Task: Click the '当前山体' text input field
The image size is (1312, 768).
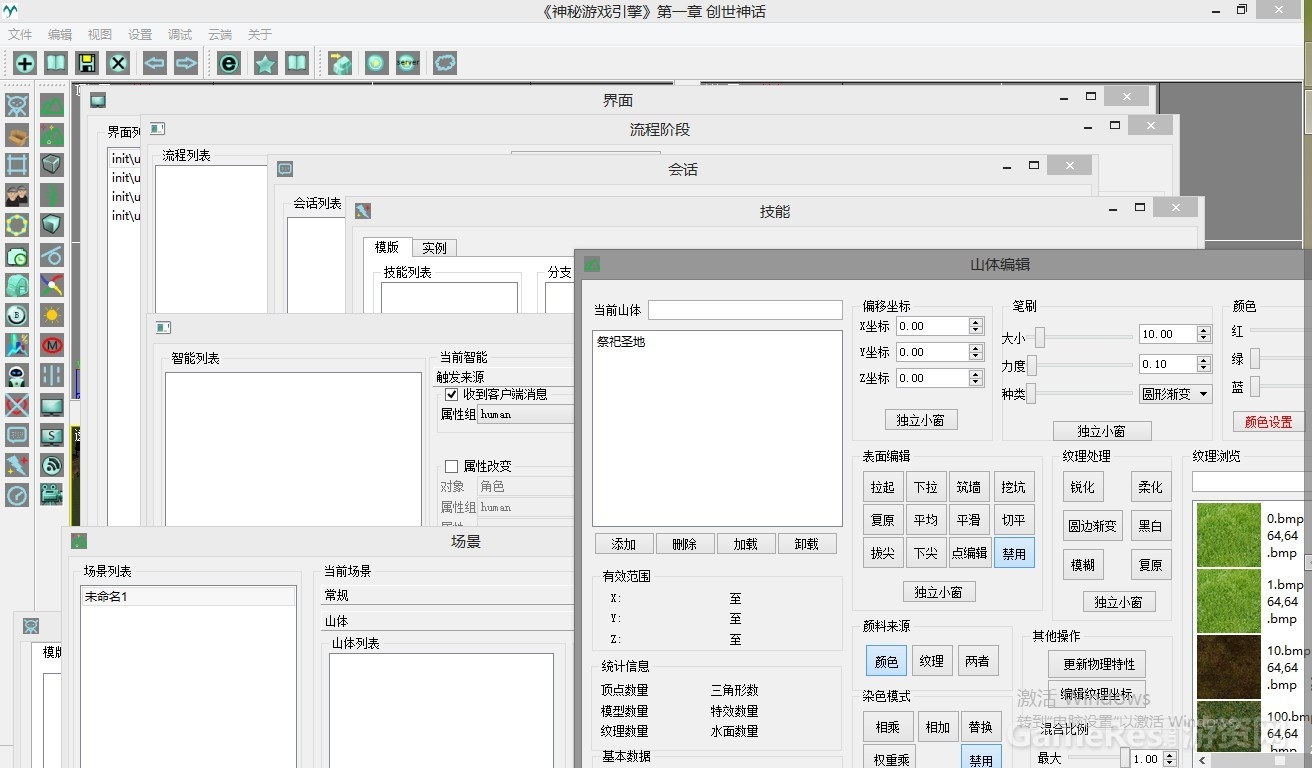Action: (x=745, y=310)
